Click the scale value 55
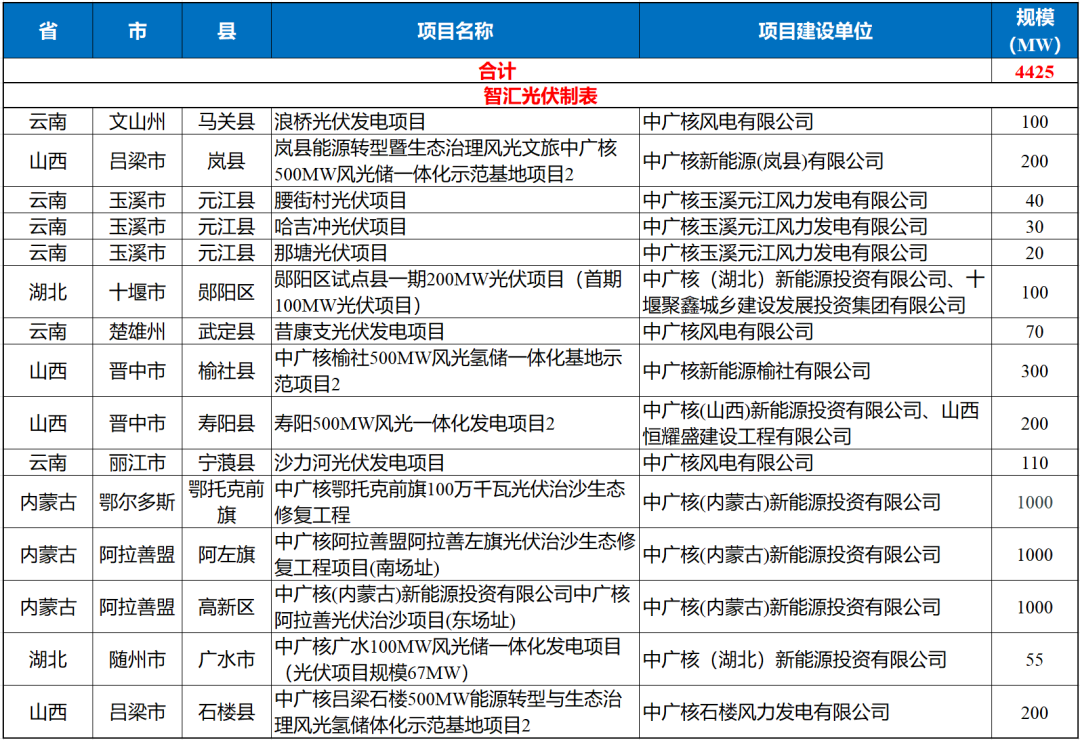 1035,659
